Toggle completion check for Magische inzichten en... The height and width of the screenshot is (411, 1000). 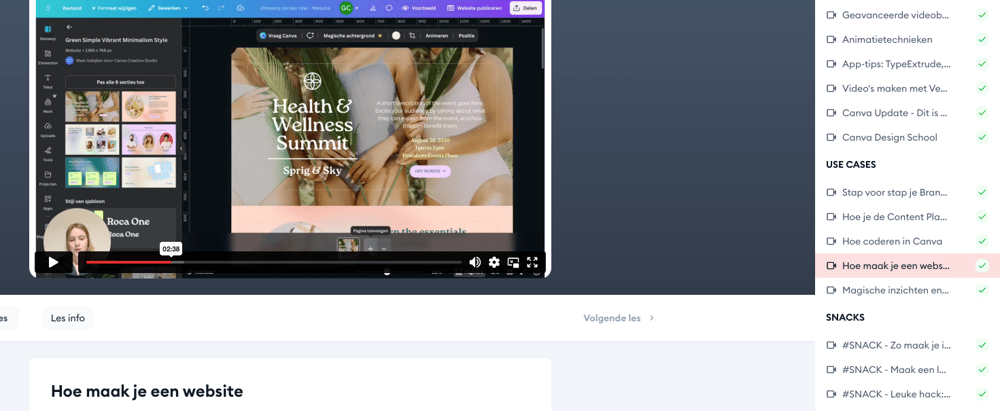[x=982, y=290]
